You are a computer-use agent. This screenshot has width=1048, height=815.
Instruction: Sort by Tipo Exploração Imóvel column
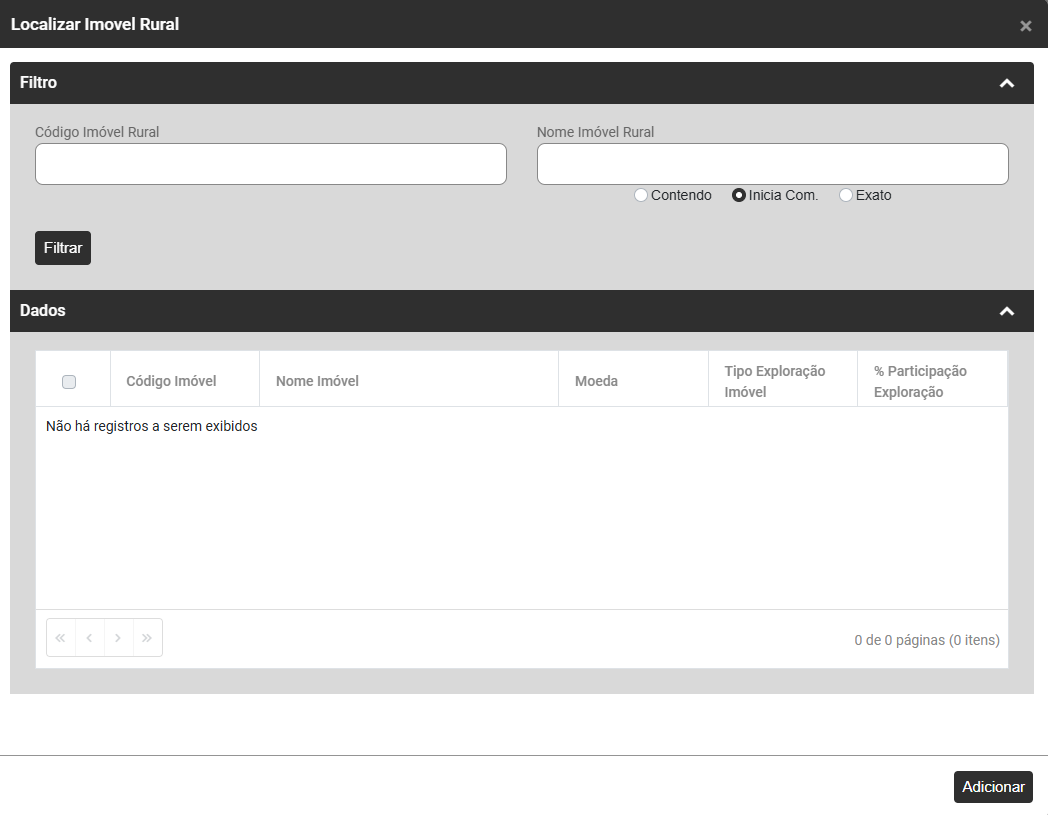click(775, 381)
